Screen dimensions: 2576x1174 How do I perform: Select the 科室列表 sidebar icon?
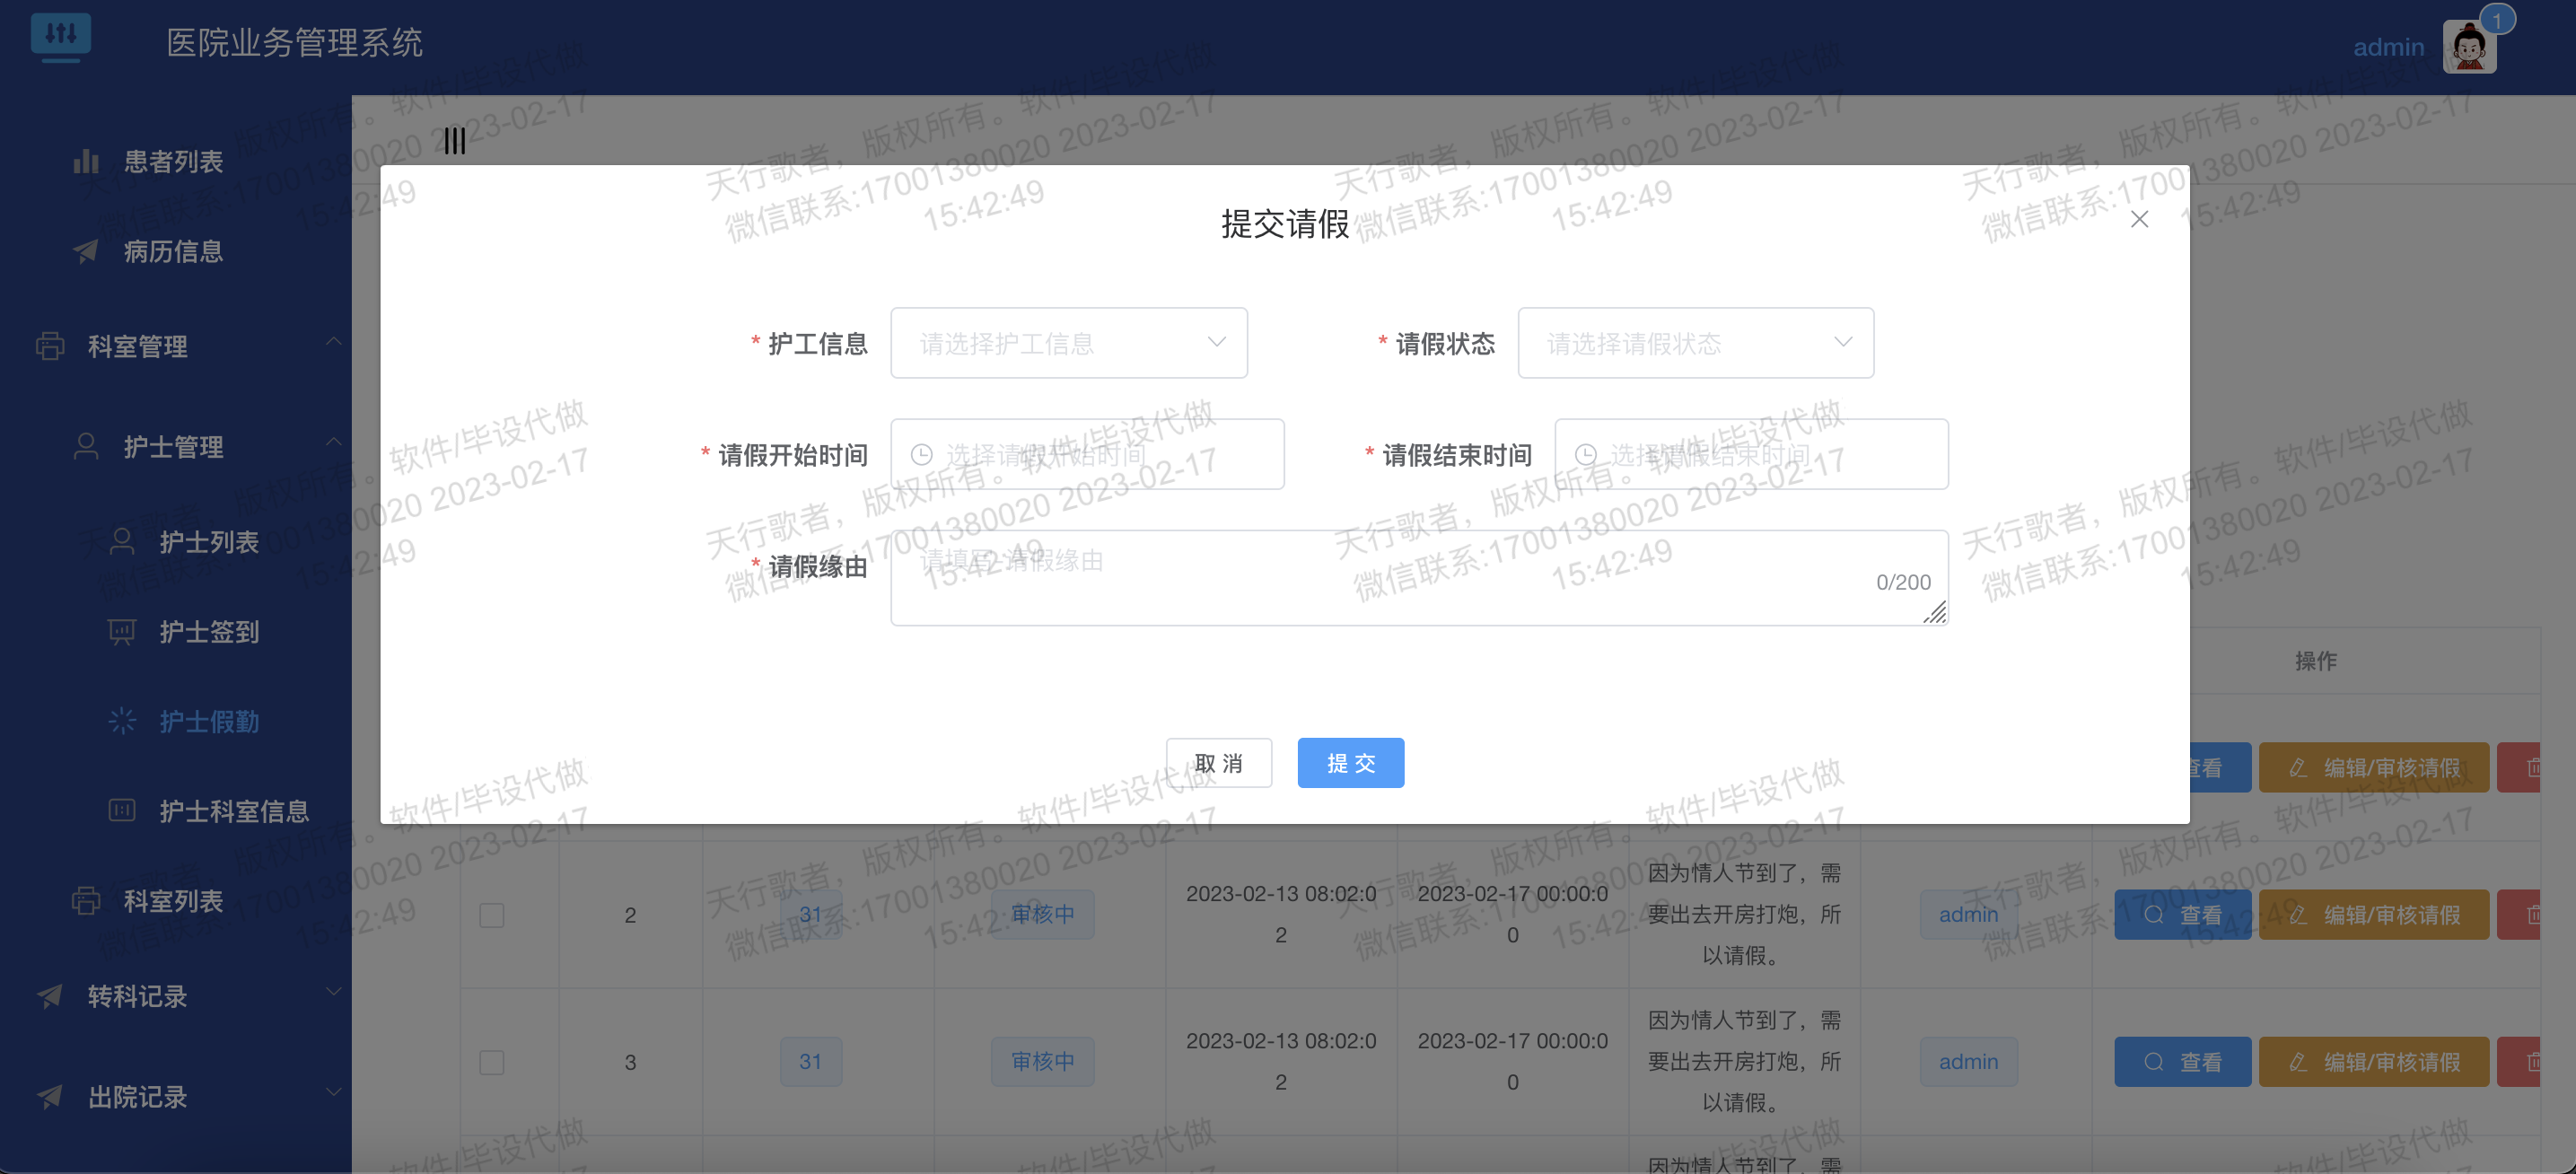[x=87, y=900]
